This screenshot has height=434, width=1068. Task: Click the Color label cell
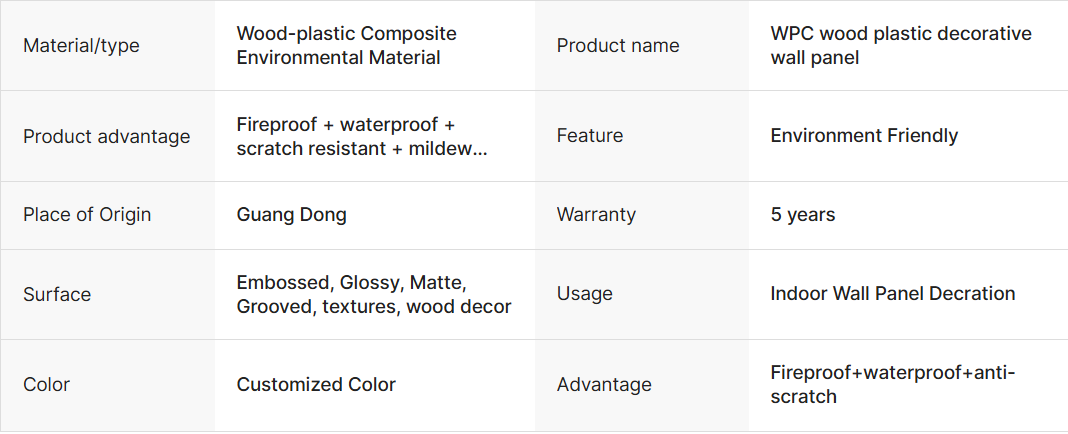pos(46,385)
